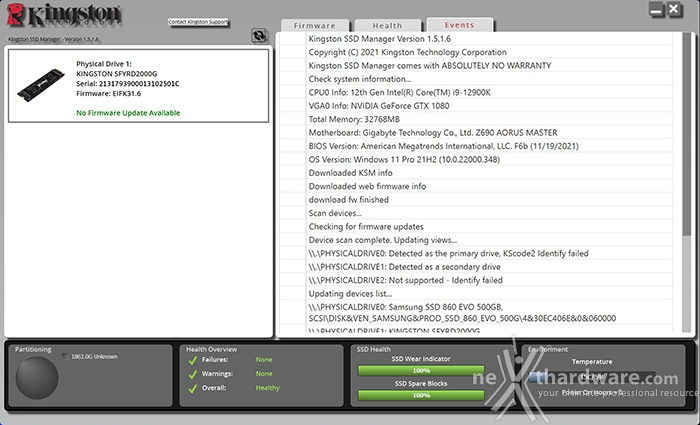Screen dimensions: 700x425
Task: Click the Partitioning panel heading
Action: click(33, 349)
